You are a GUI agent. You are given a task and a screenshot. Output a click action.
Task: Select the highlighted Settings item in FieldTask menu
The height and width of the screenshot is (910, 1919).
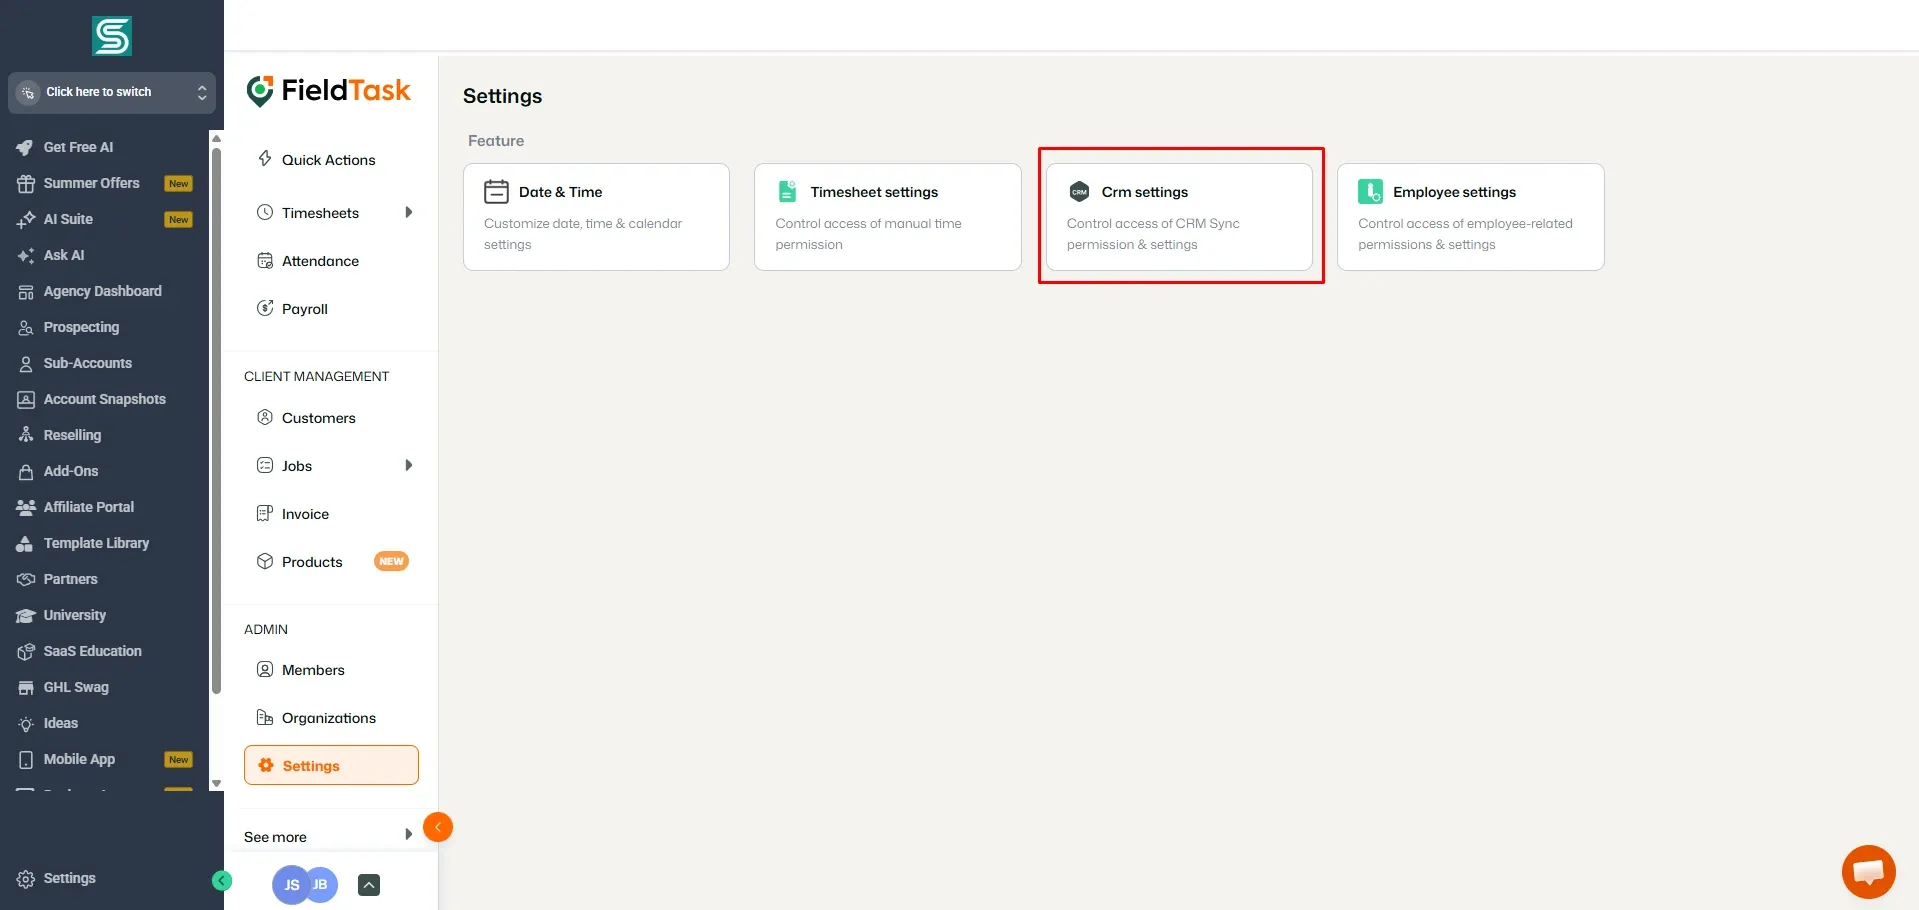[331, 765]
